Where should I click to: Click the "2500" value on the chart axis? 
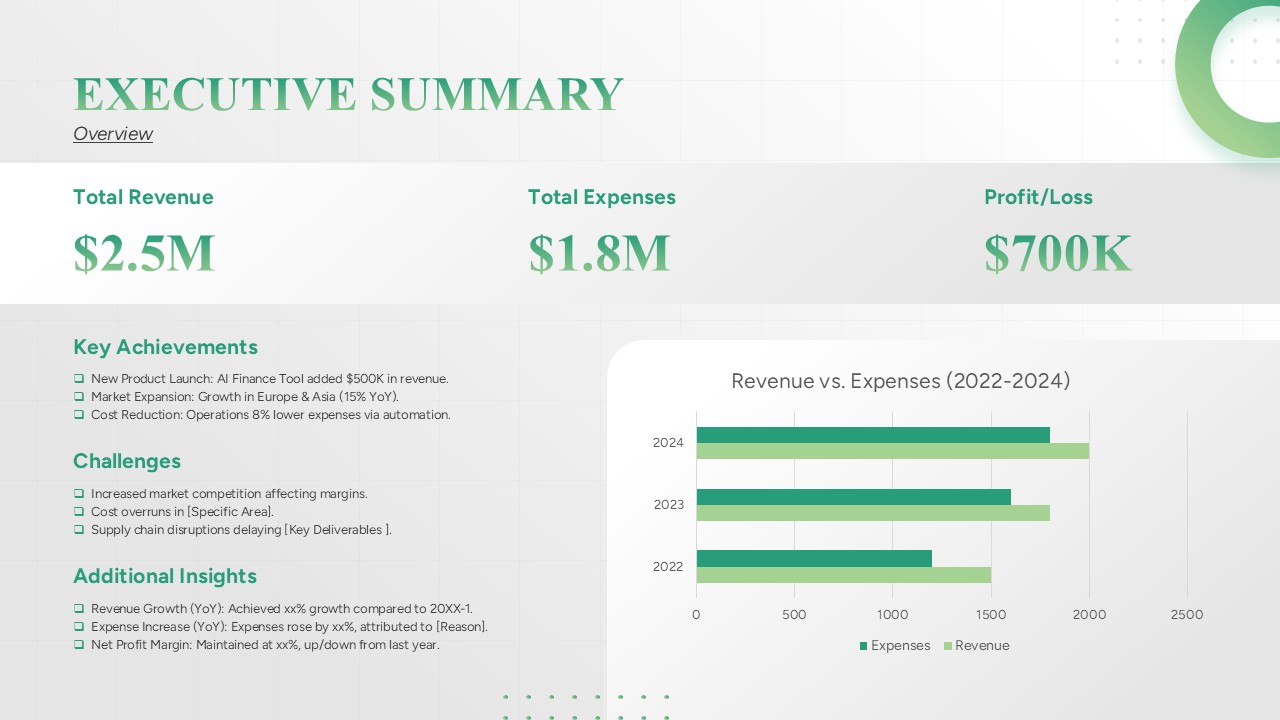1187,615
